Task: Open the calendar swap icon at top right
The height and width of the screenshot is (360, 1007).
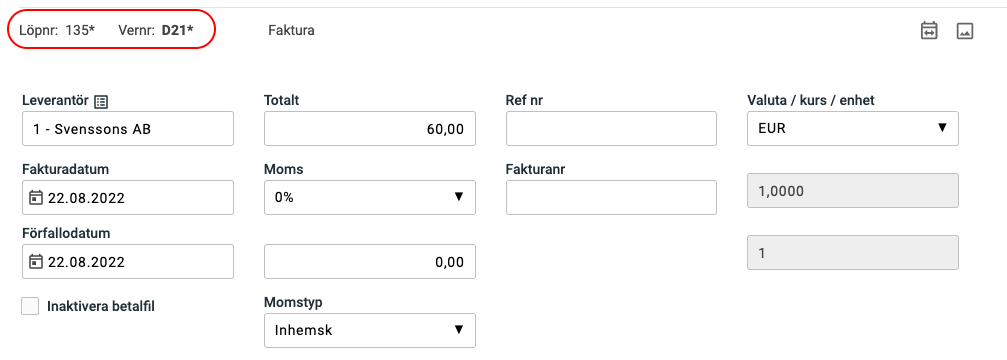Action: (929, 30)
